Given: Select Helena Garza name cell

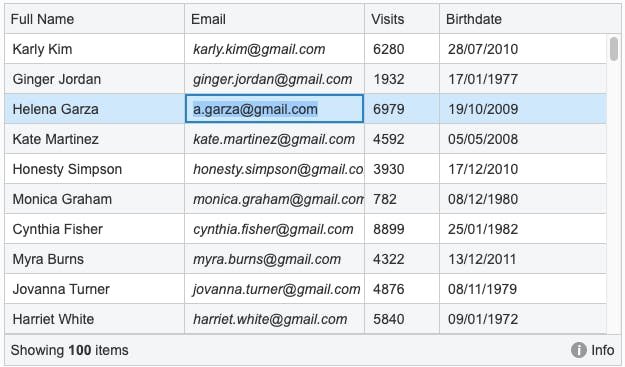Looking at the screenshot, I should tap(94, 109).
